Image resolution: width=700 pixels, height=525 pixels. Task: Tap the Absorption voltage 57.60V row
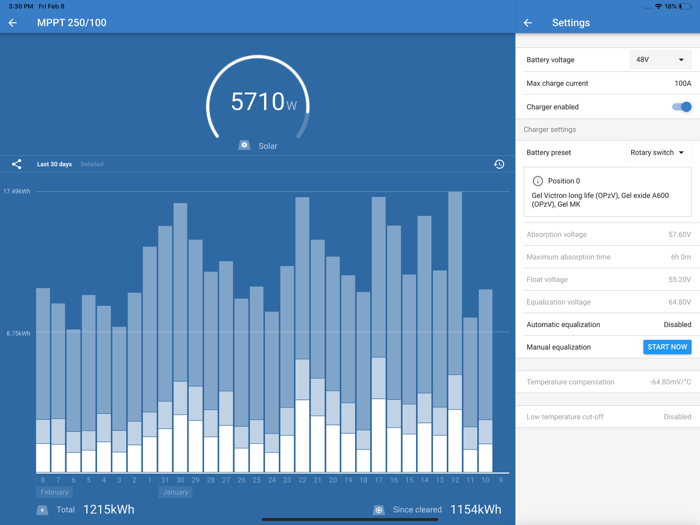608,234
